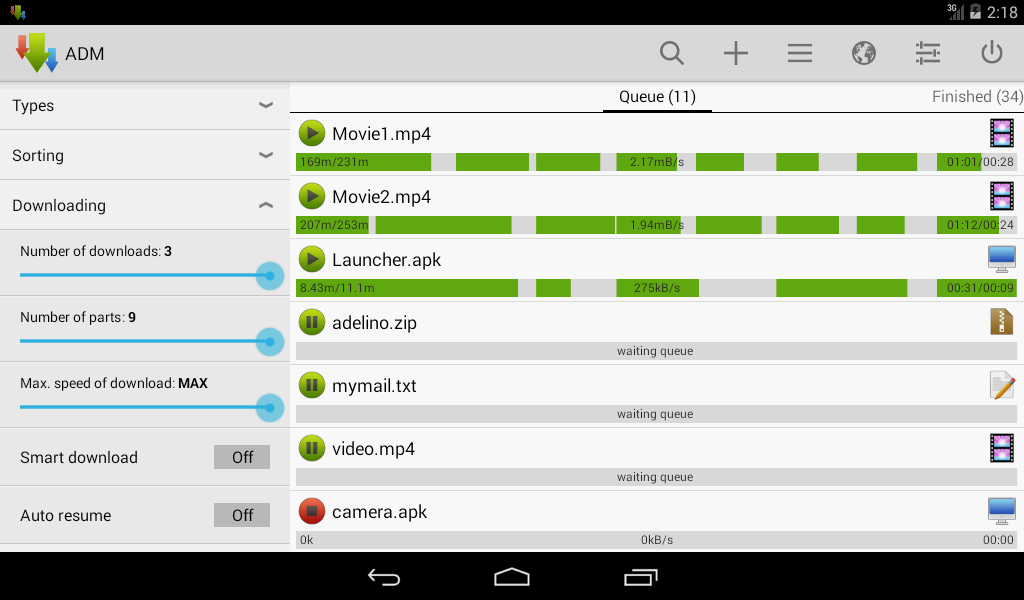The height and width of the screenshot is (600, 1024).
Task: Click the power icon to exit ADM
Action: pyautogui.click(x=991, y=53)
